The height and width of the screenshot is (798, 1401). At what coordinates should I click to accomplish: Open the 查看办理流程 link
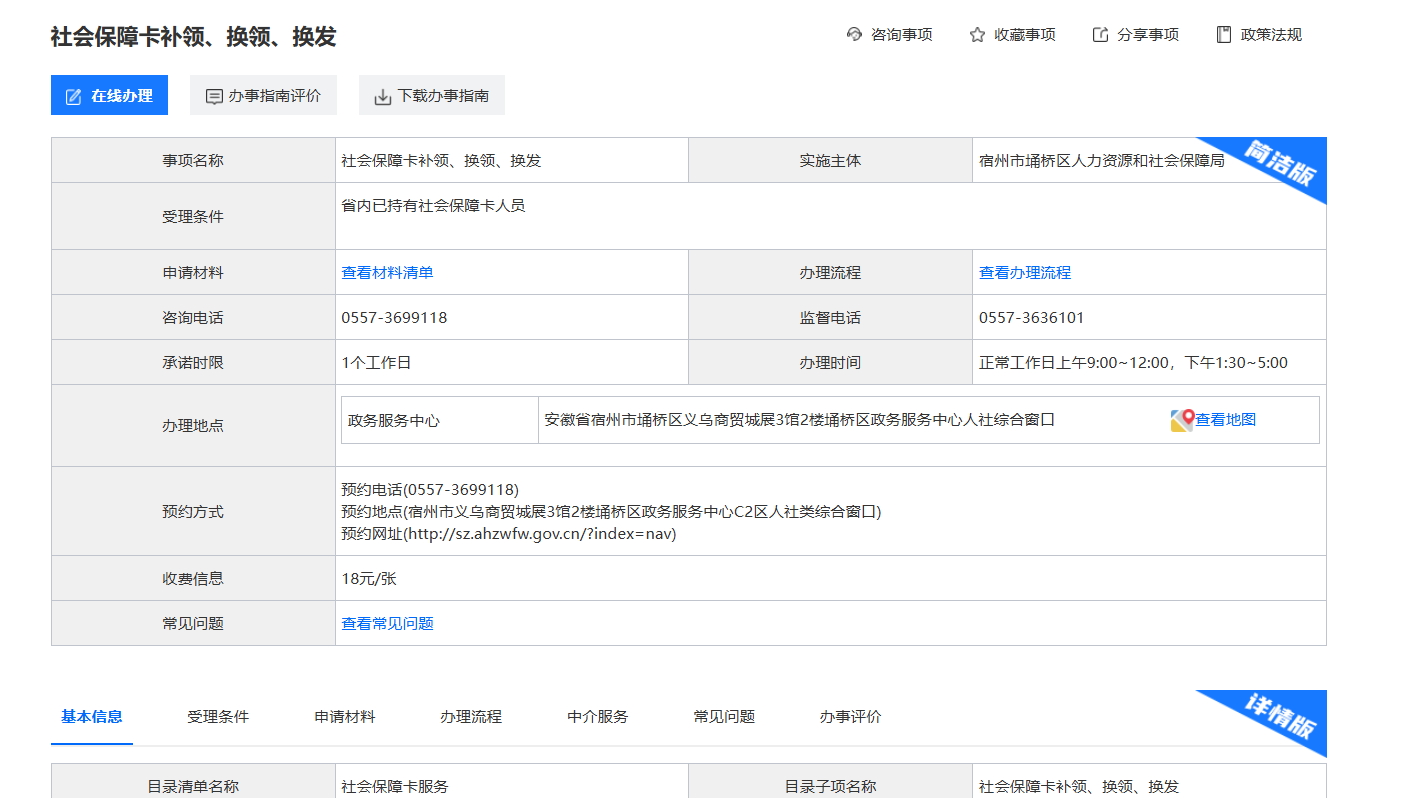[1025, 272]
